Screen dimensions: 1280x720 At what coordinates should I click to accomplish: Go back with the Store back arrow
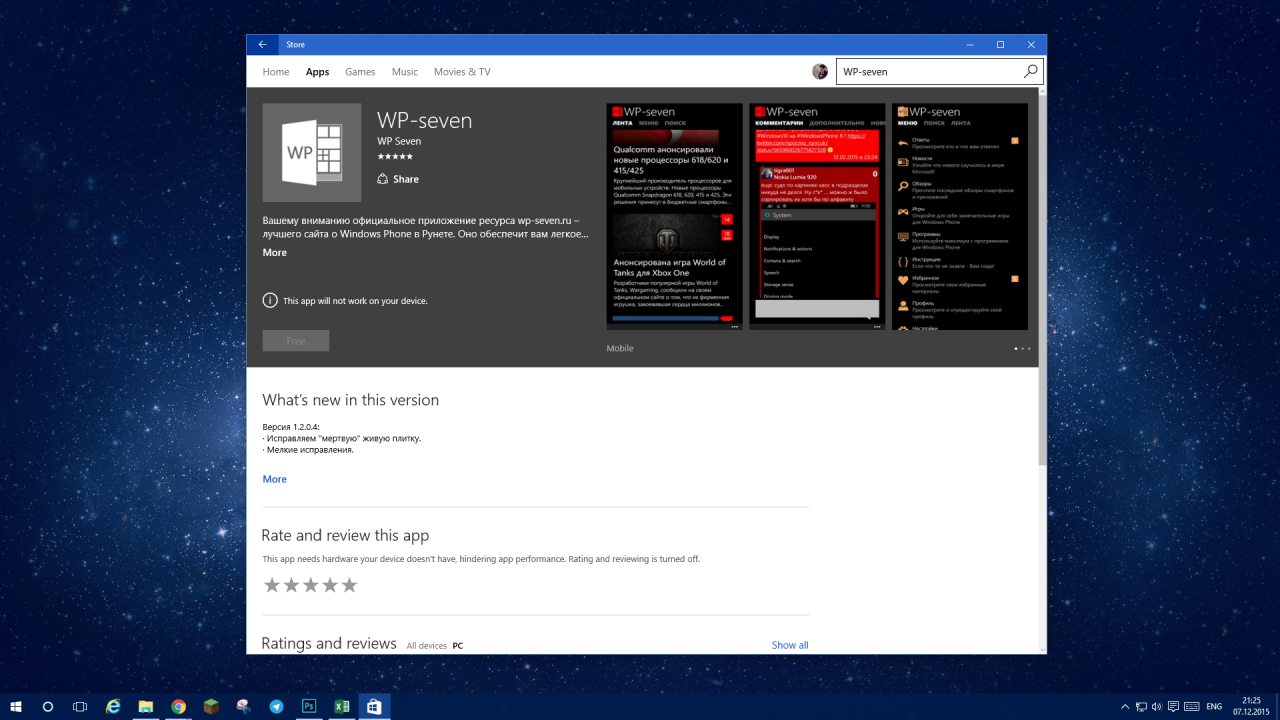coord(262,45)
